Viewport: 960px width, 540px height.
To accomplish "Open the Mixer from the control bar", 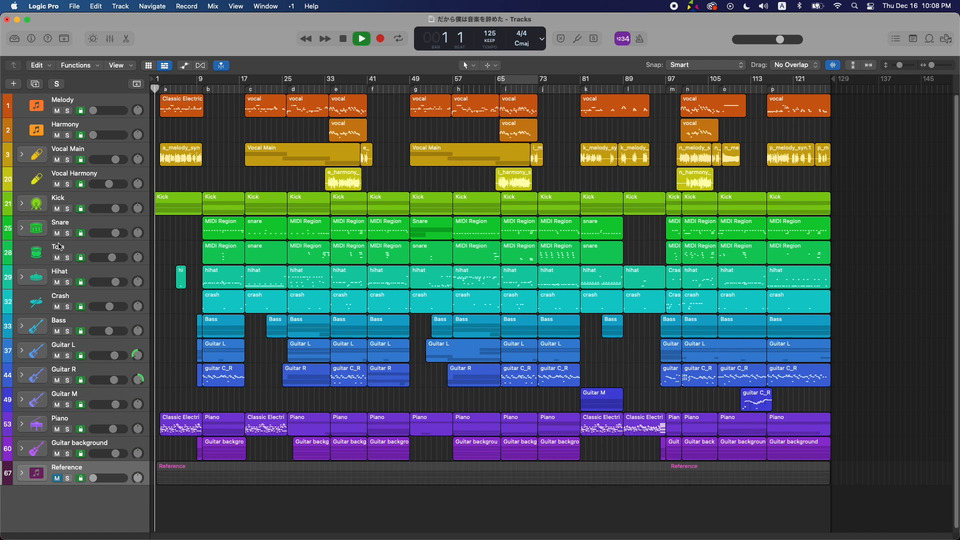I will tap(110, 39).
